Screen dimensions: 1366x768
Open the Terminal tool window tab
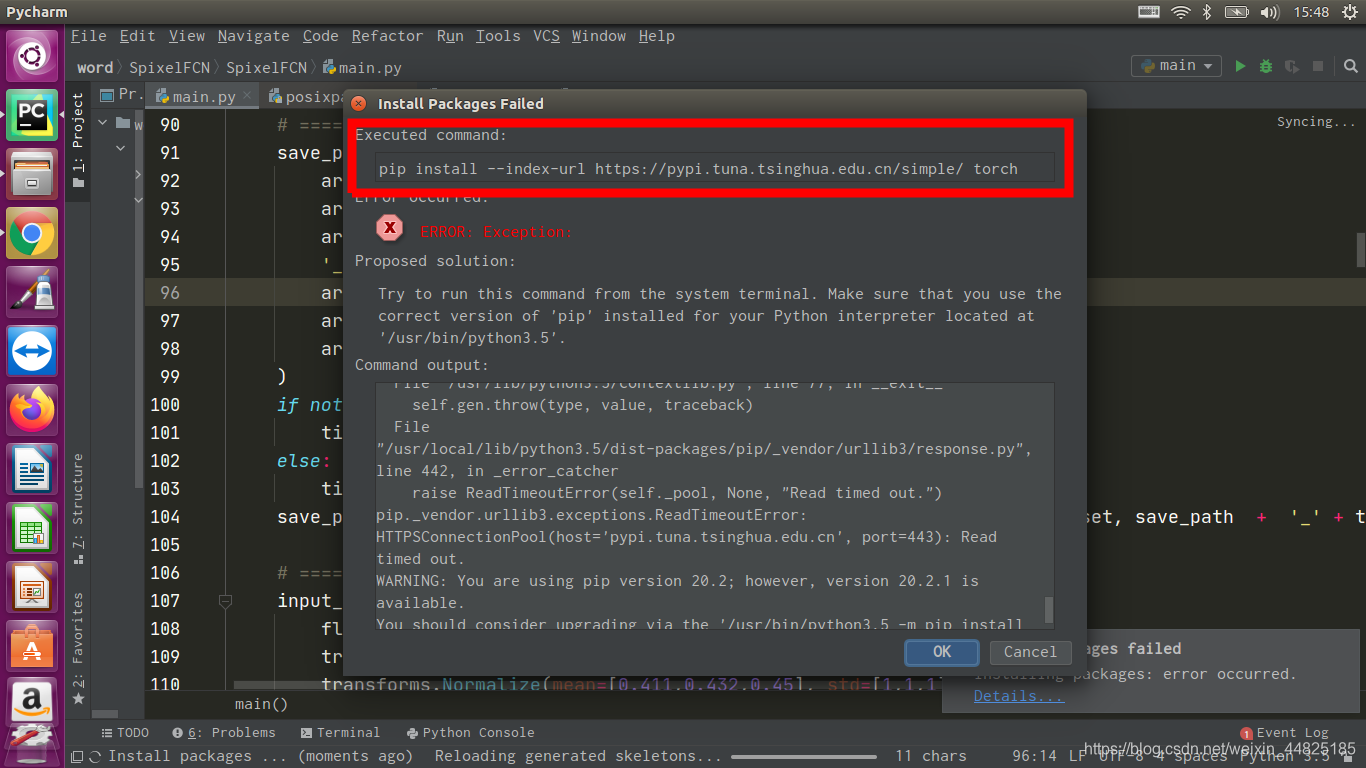point(340,733)
